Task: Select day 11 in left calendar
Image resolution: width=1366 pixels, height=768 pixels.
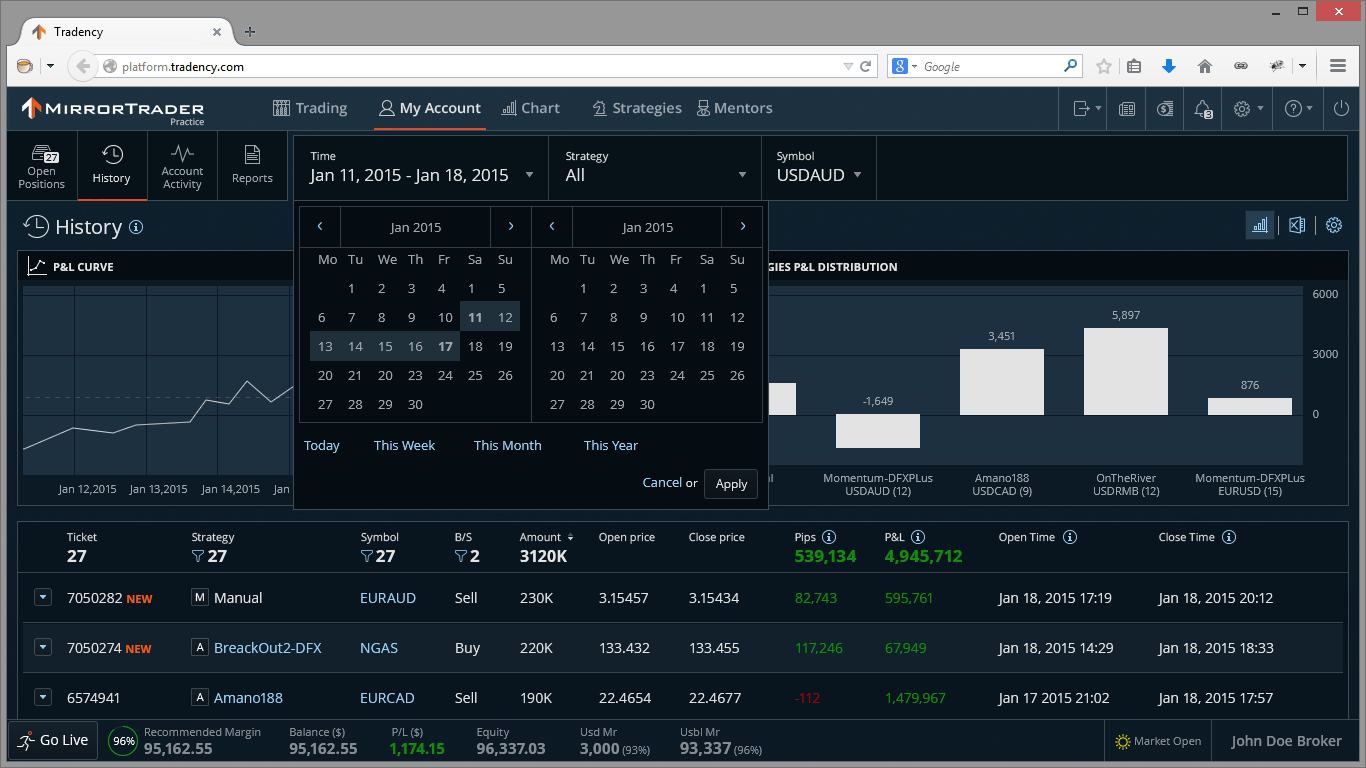Action: pyautogui.click(x=475, y=318)
